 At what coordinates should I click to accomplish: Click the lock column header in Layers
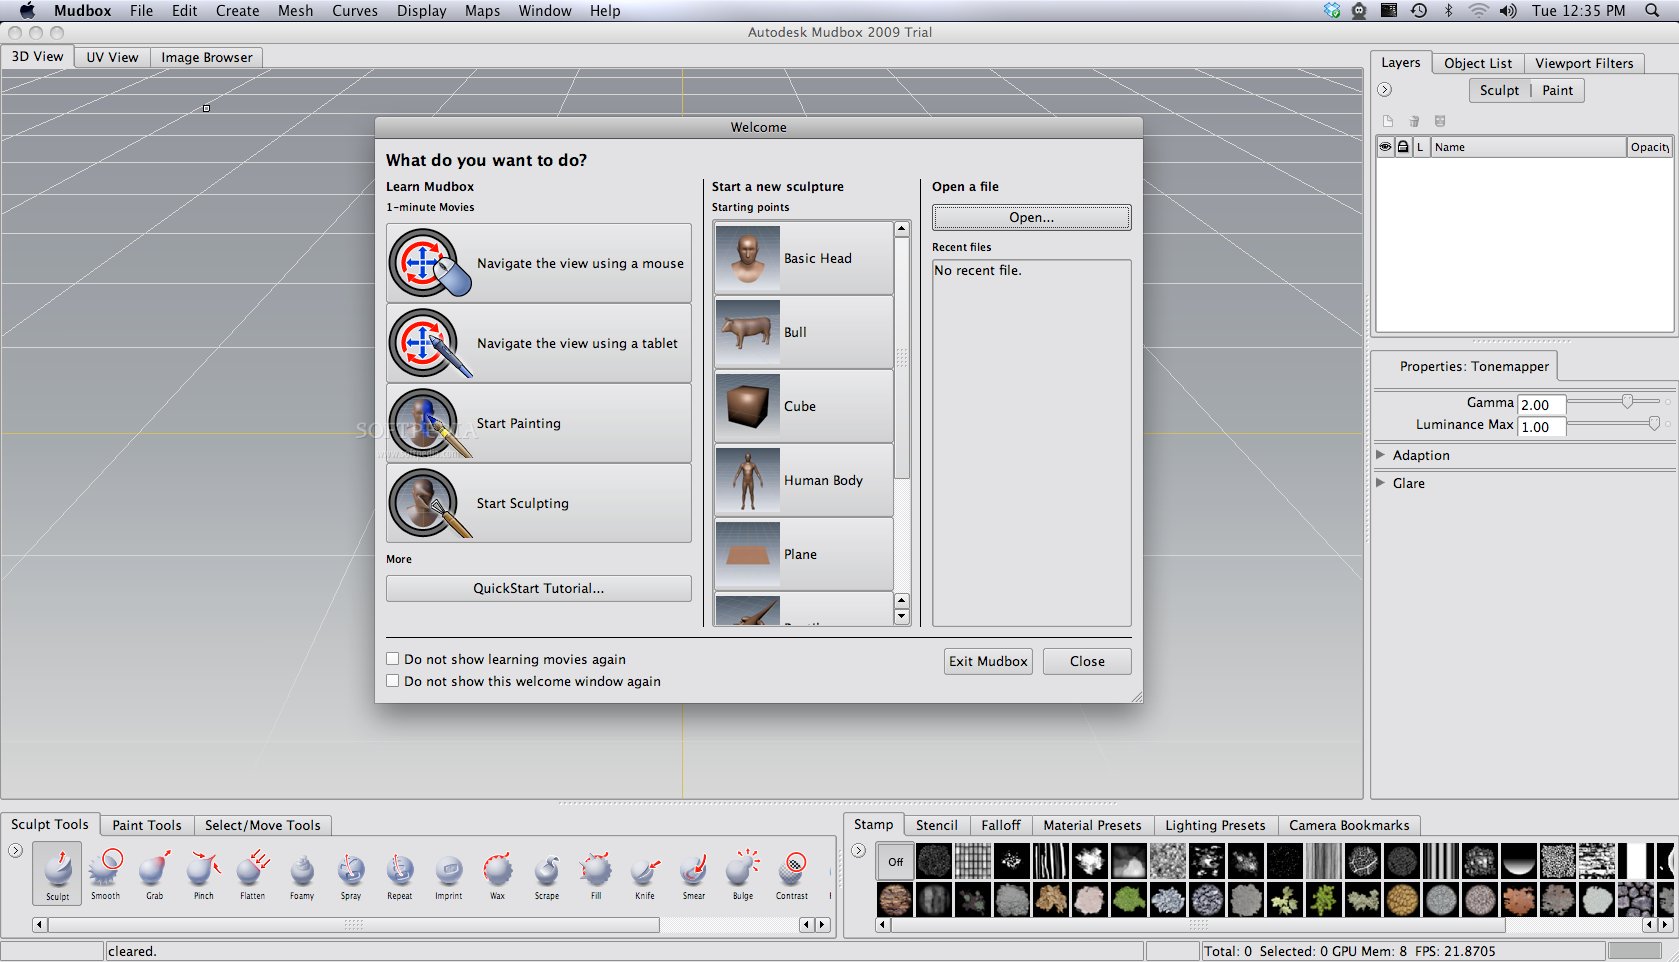(x=1403, y=147)
